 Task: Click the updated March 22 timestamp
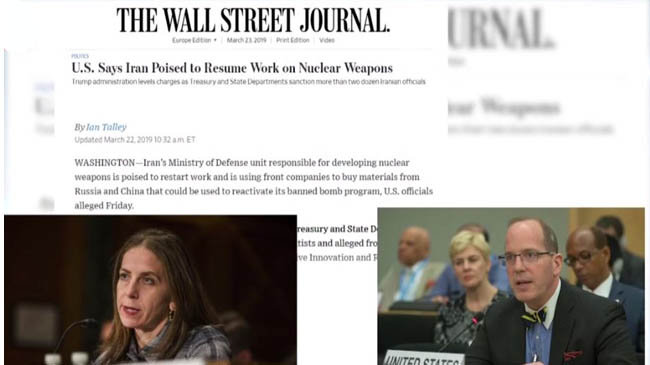point(135,140)
